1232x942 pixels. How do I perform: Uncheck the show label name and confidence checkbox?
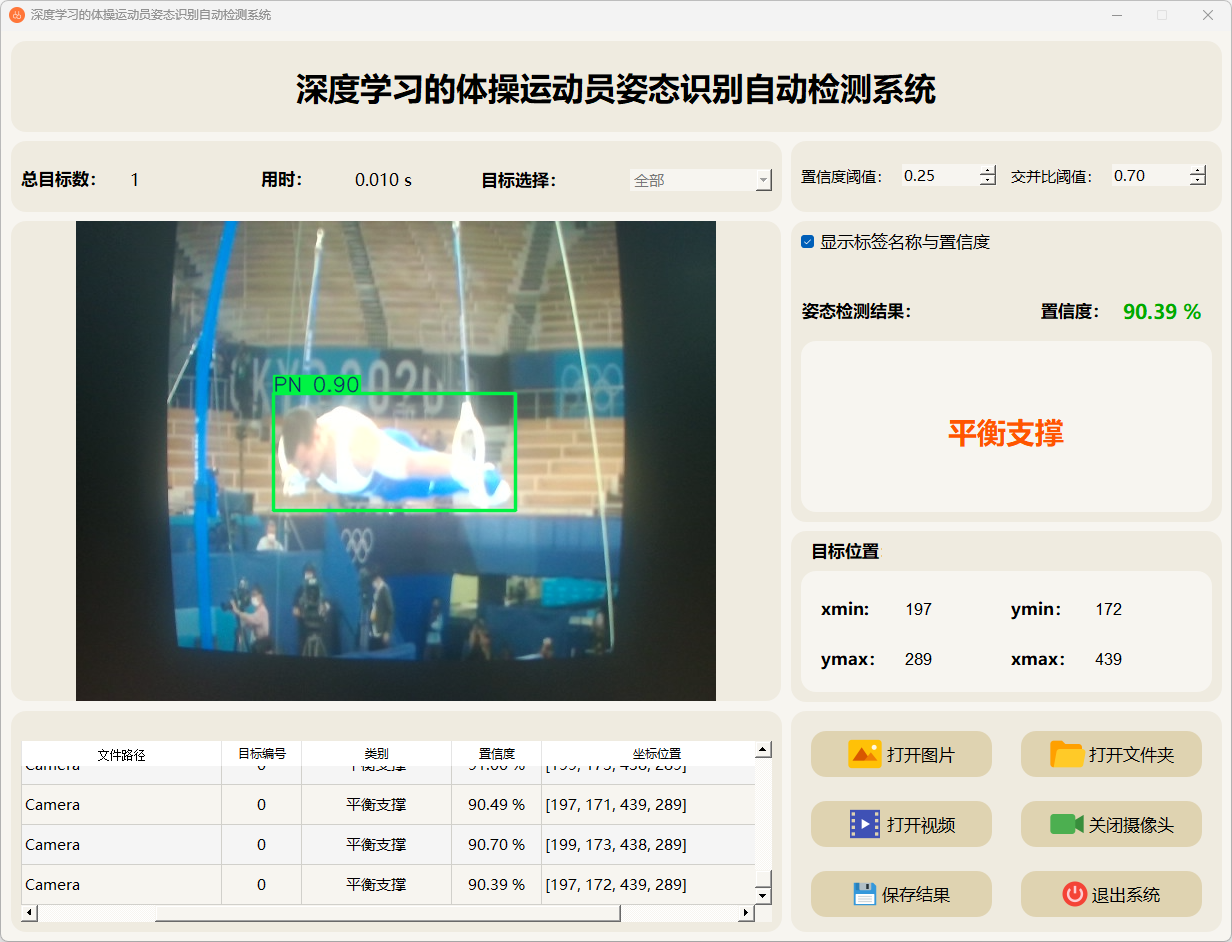[808, 242]
